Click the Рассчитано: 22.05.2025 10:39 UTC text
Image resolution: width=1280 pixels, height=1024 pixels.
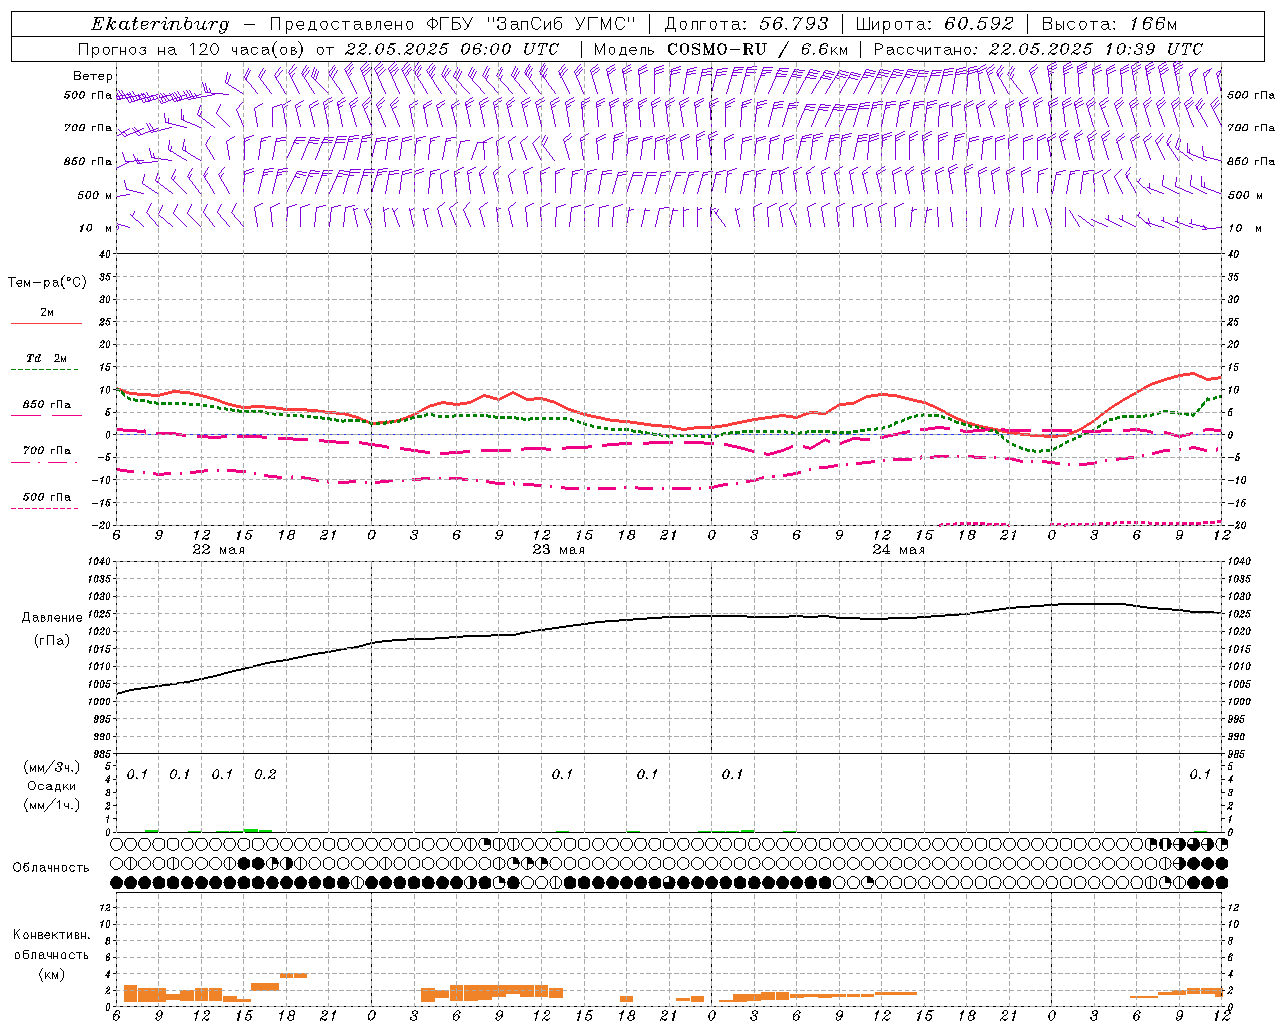click(1038, 49)
